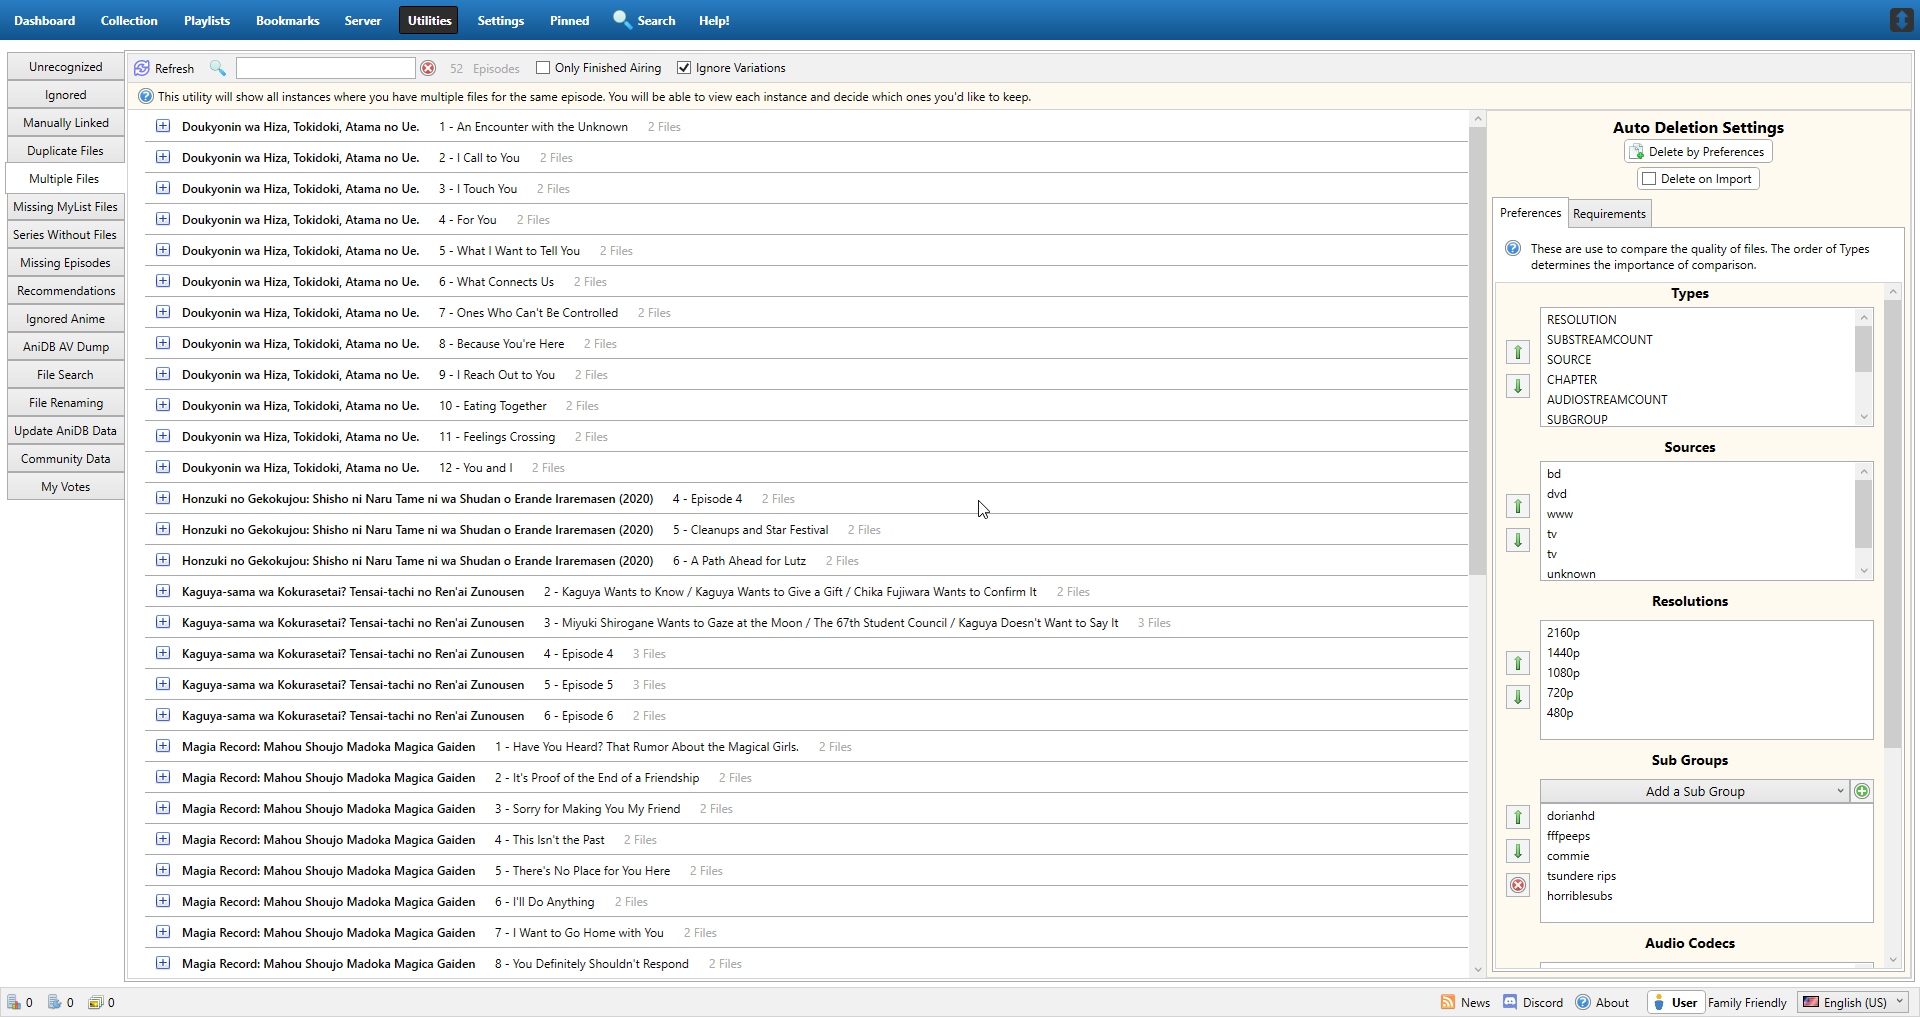Viewport: 1920px width, 1017px height.
Task: Click third queue counter icon at bottom left
Action: (96, 1002)
